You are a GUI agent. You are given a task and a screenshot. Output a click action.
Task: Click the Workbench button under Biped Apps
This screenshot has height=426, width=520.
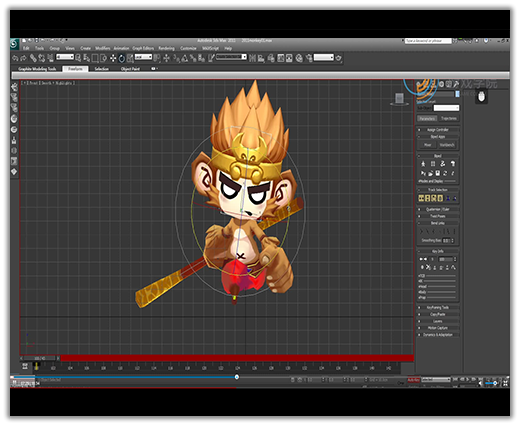(x=447, y=145)
